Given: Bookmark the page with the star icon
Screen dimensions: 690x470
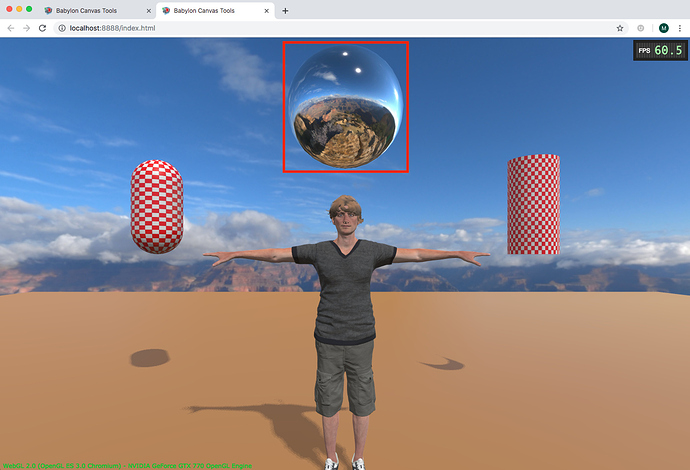Looking at the screenshot, I should 620,28.
